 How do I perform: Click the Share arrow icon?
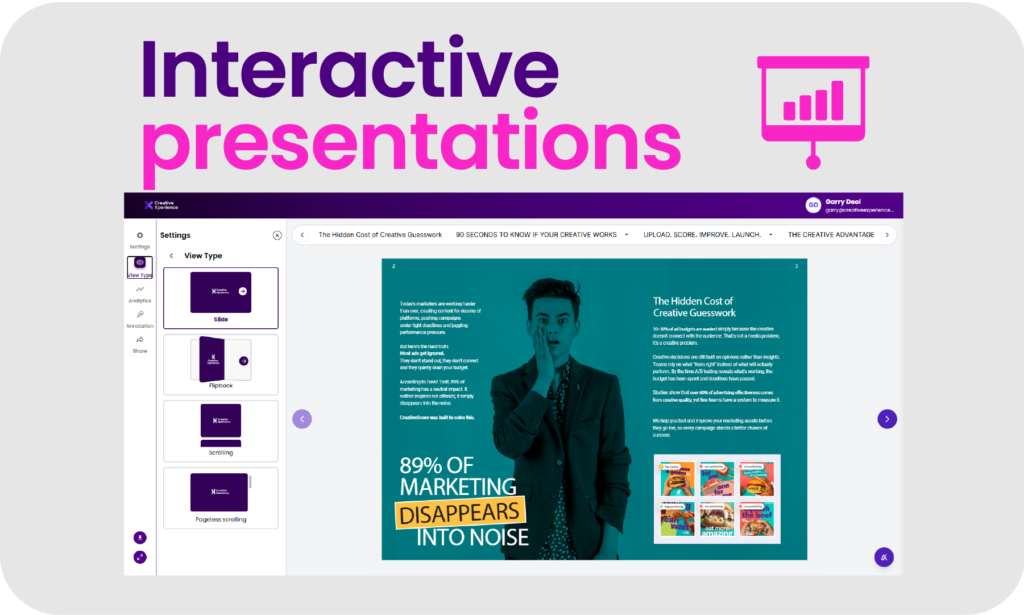coord(140,341)
